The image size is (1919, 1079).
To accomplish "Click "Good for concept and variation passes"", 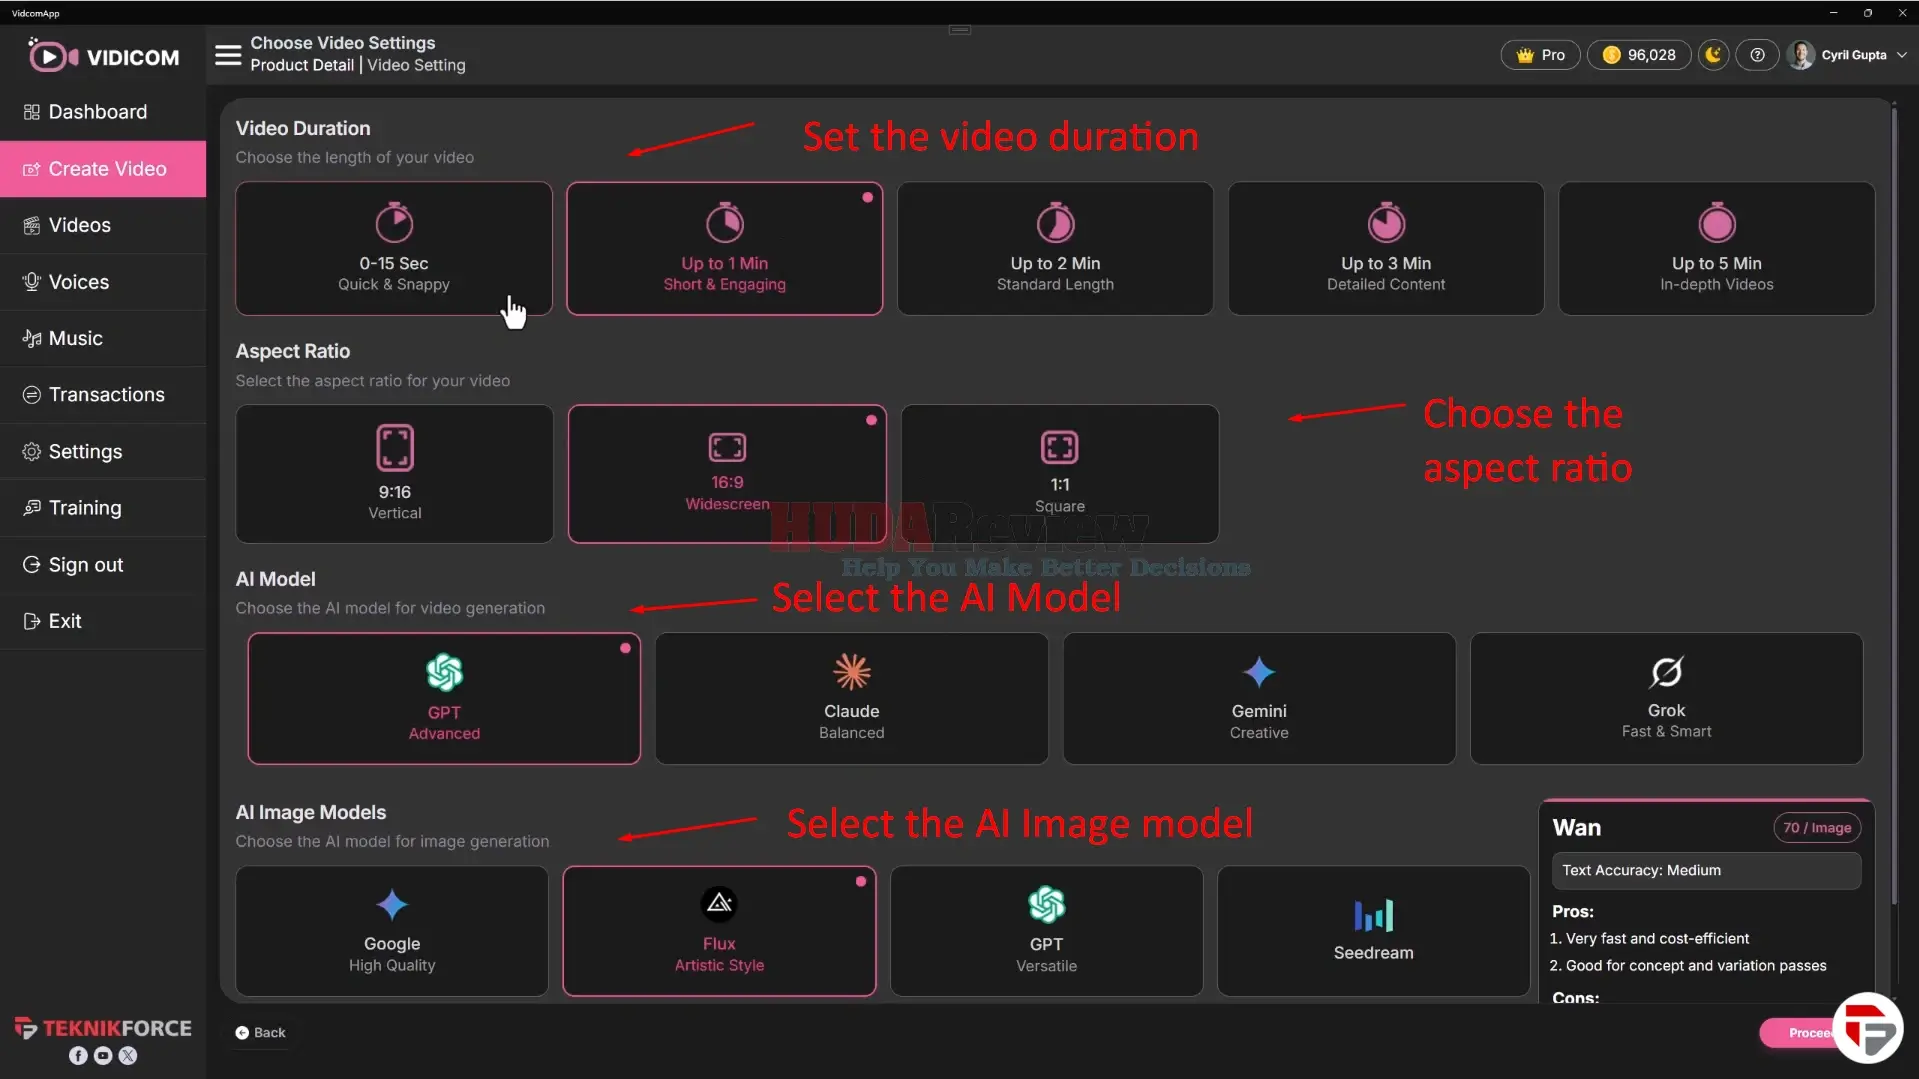I will coord(1696,966).
